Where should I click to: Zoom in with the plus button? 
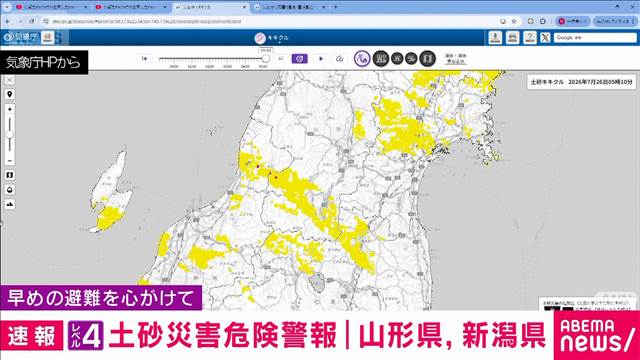9,109
